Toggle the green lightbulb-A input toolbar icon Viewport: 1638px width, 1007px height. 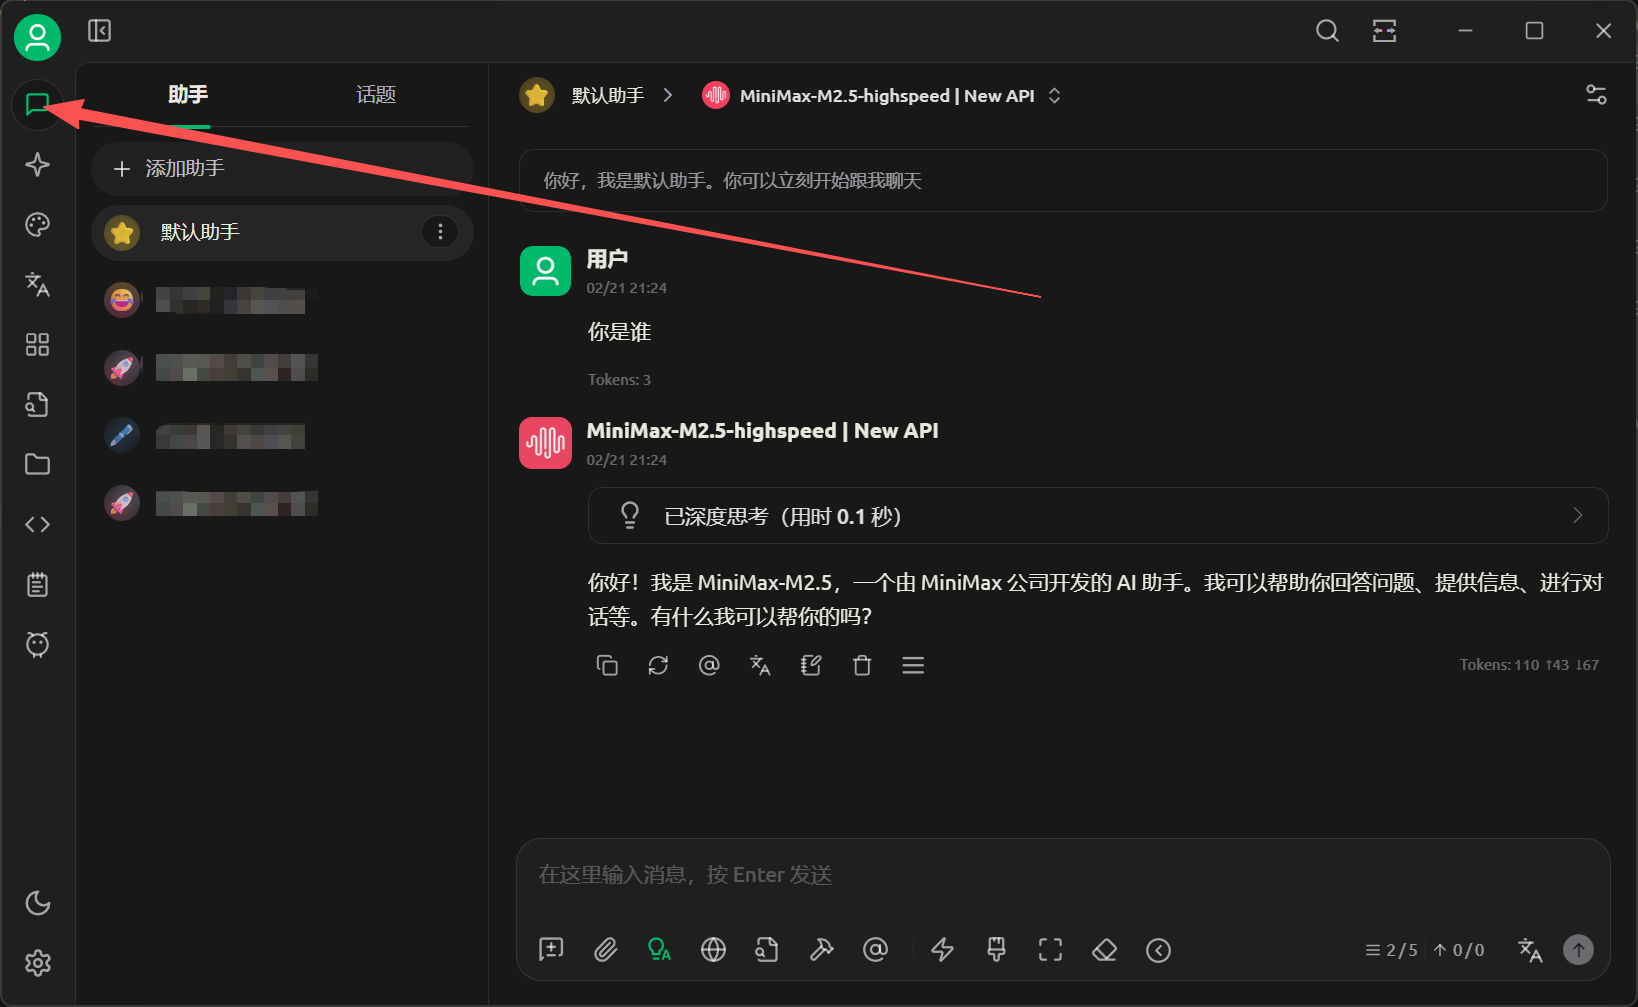click(660, 950)
